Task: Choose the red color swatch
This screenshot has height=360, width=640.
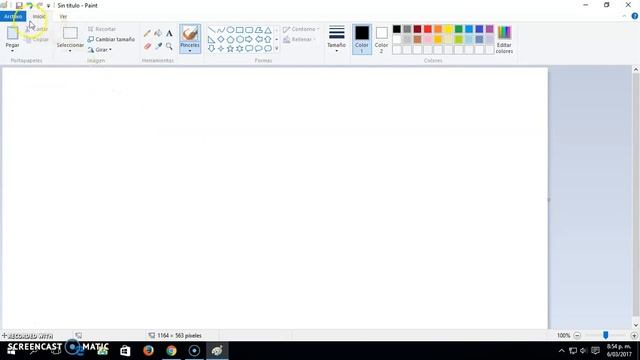Action: 427,29
